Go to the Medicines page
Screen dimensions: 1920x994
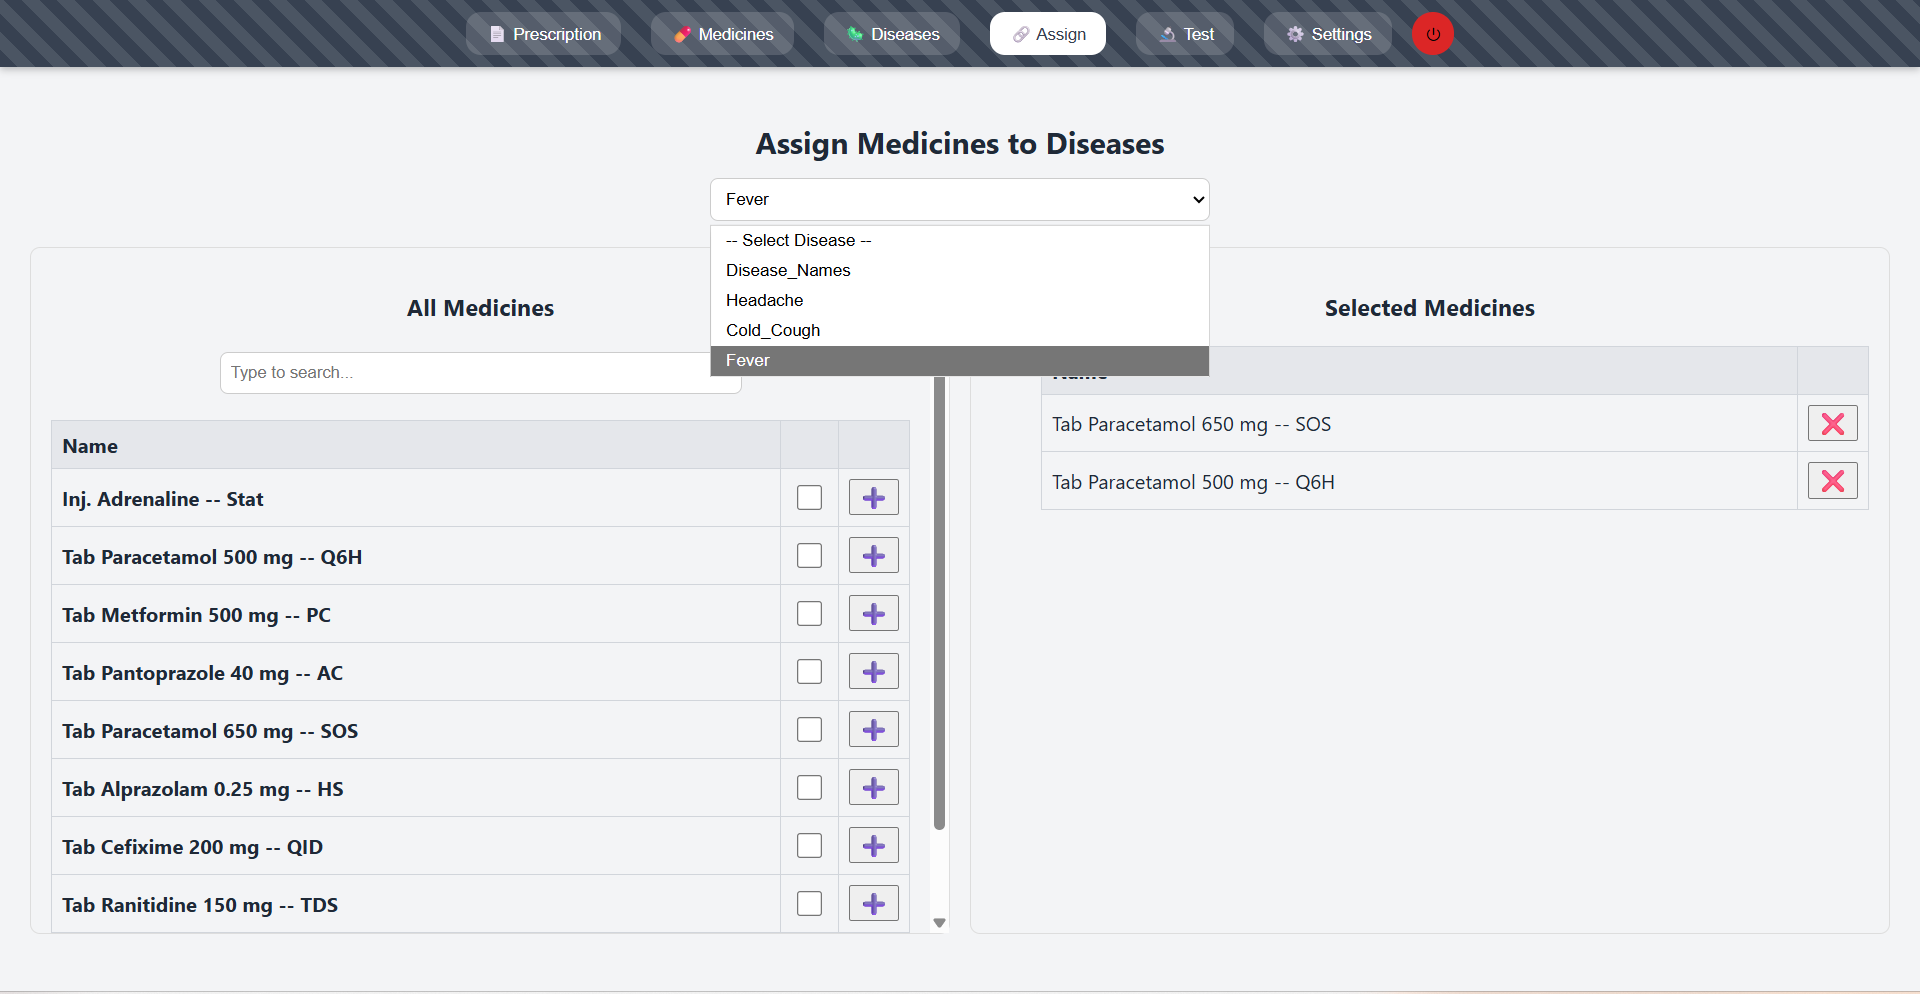(722, 34)
